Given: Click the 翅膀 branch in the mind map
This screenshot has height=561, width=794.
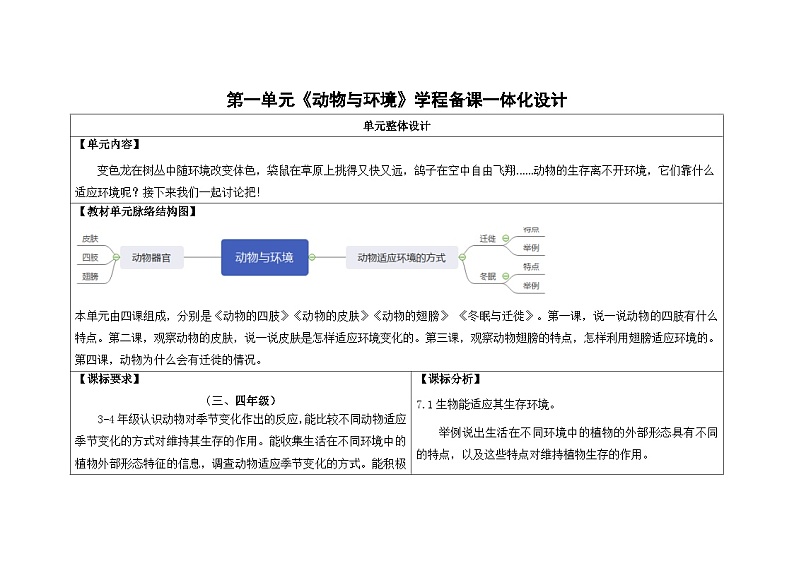Looking at the screenshot, I should 90,276.
